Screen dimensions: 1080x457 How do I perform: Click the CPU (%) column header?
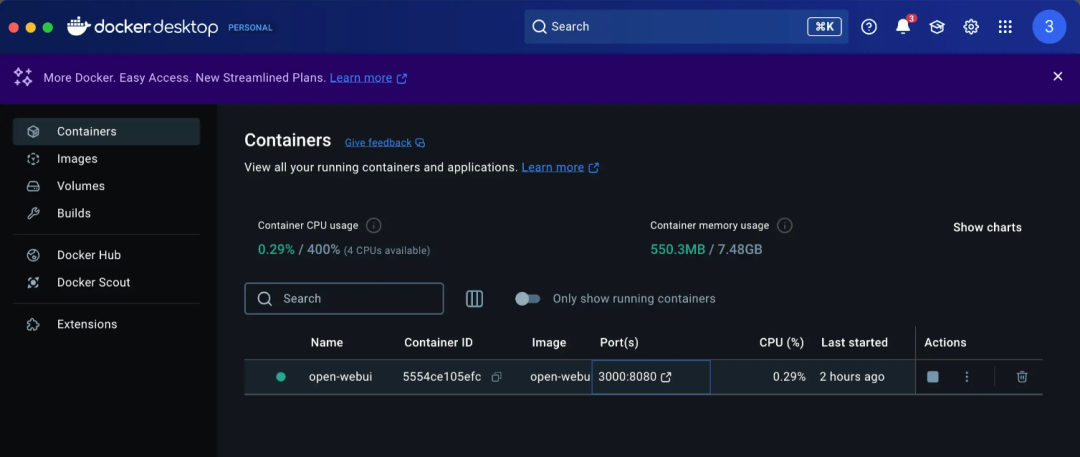click(782, 343)
